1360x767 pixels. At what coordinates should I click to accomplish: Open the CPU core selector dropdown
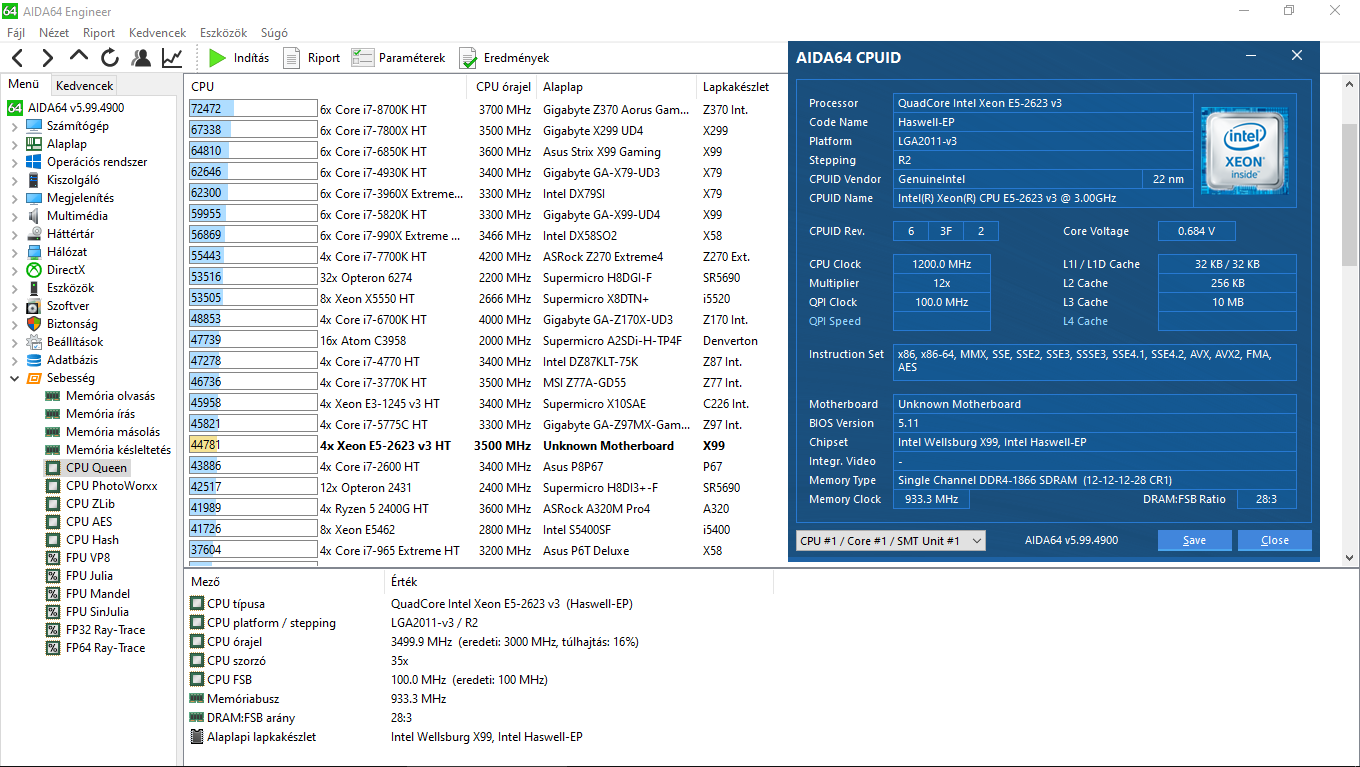[x=891, y=540]
